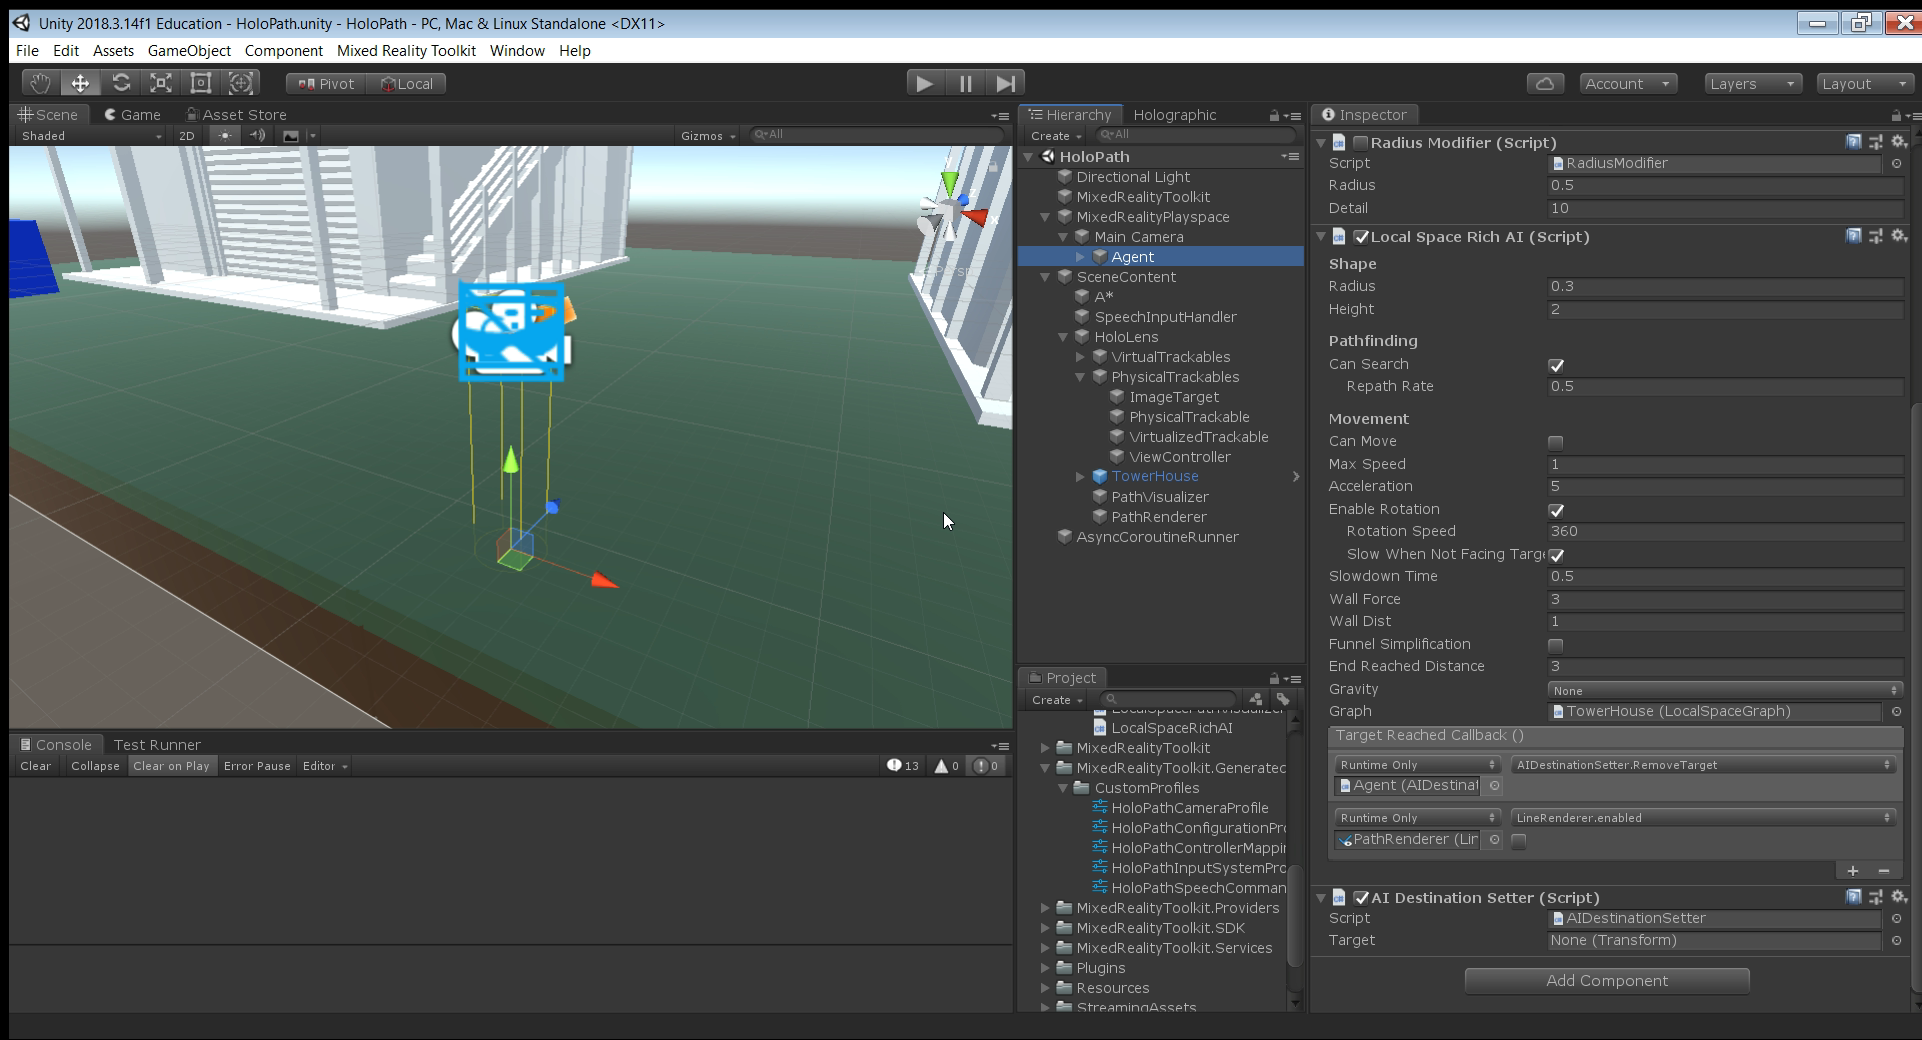This screenshot has height=1040, width=1922.
Task: Open Local Space Rich AI help icon
Action: tap(1853, 236)
